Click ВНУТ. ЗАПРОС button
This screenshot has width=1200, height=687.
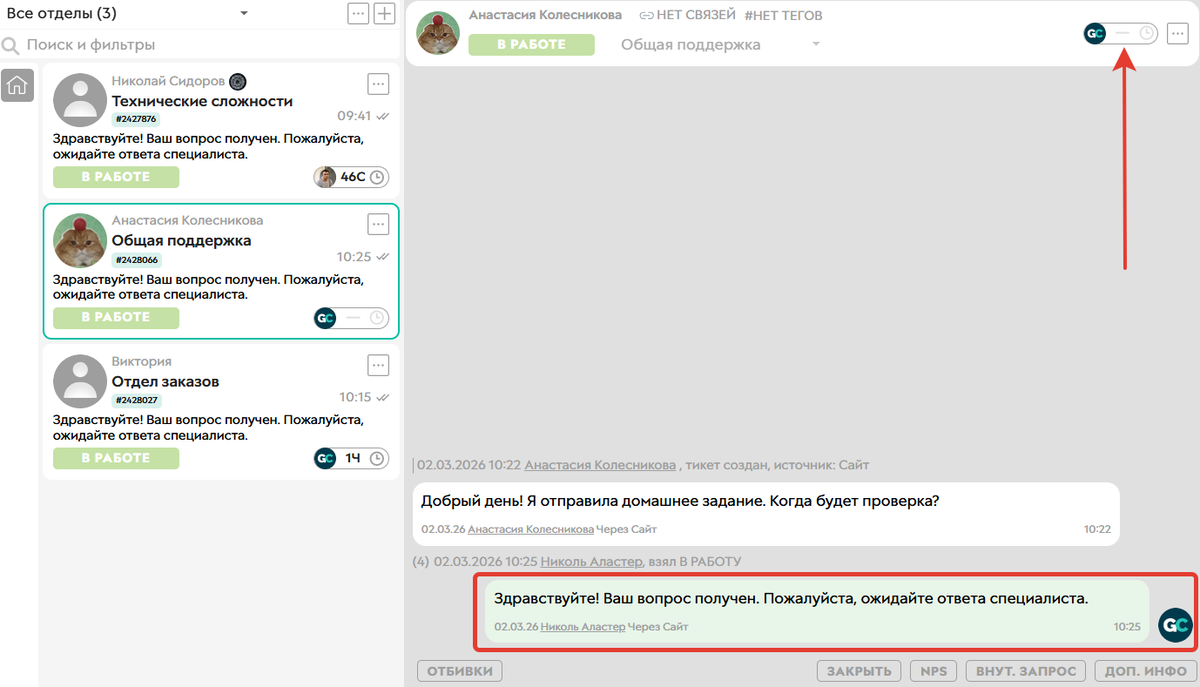click(x=1026, y=671)
